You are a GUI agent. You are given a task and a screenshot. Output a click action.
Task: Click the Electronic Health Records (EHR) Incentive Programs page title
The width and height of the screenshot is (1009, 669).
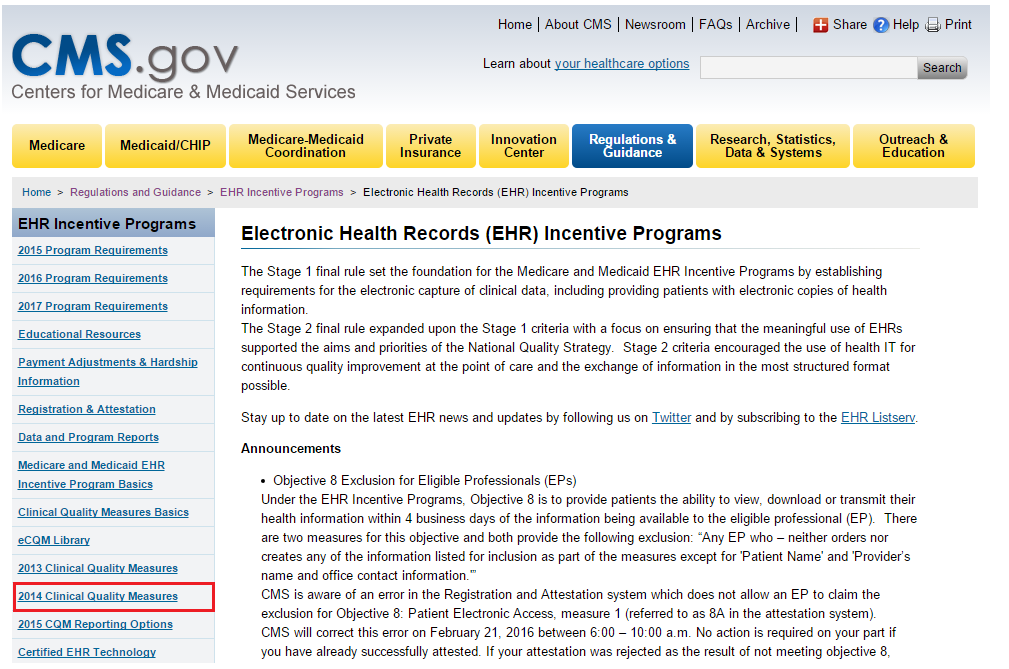pos(481,234)
